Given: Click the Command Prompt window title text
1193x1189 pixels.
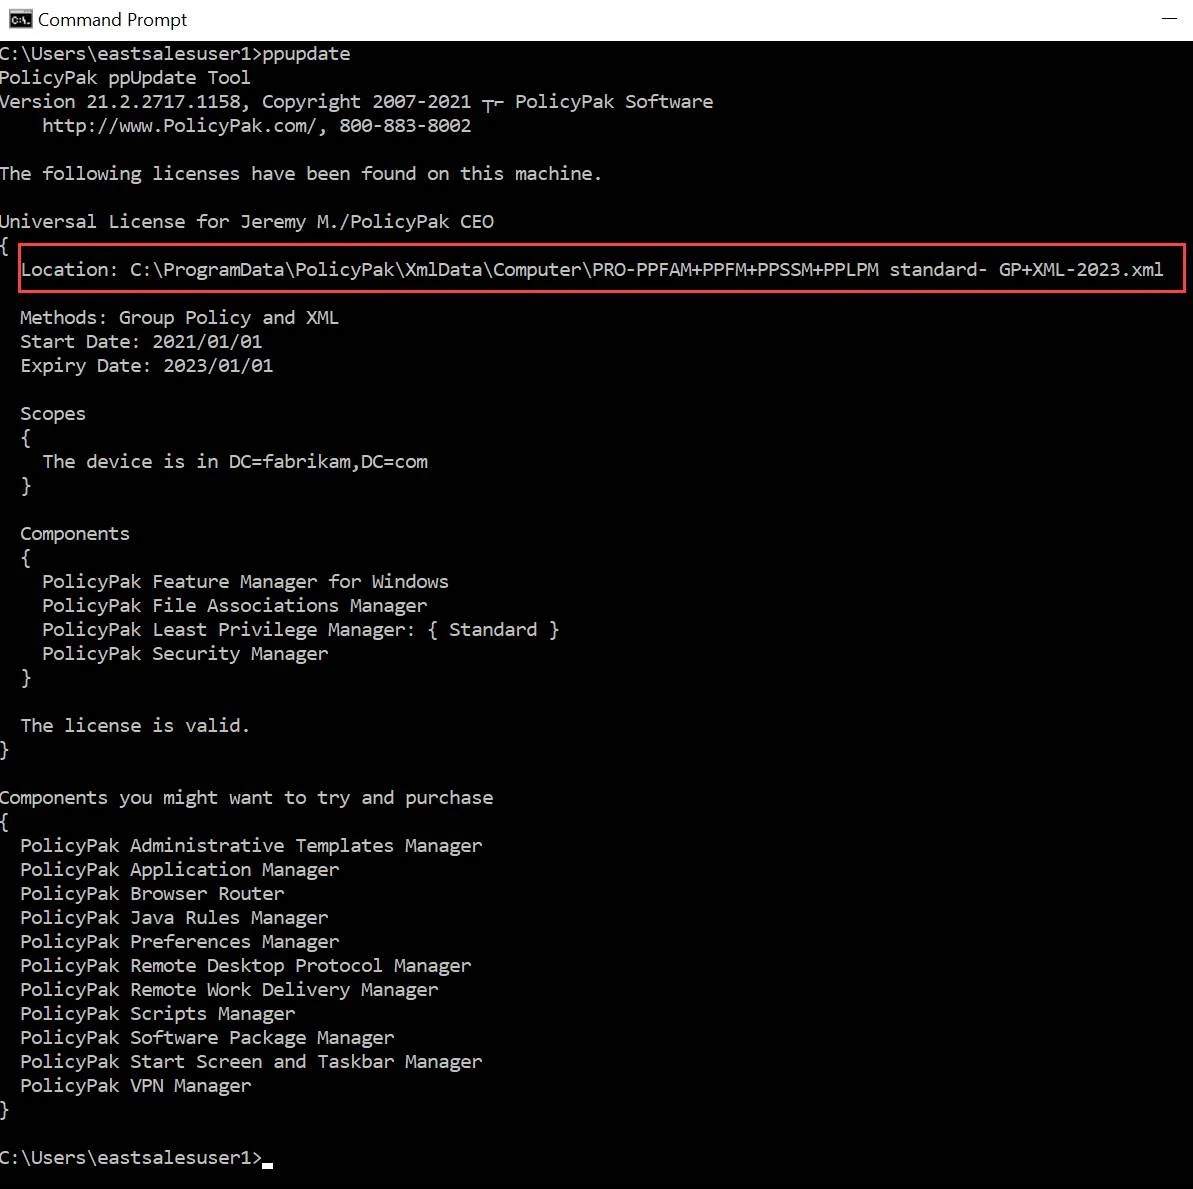Looking at the screenshot, I should [112, 19].
